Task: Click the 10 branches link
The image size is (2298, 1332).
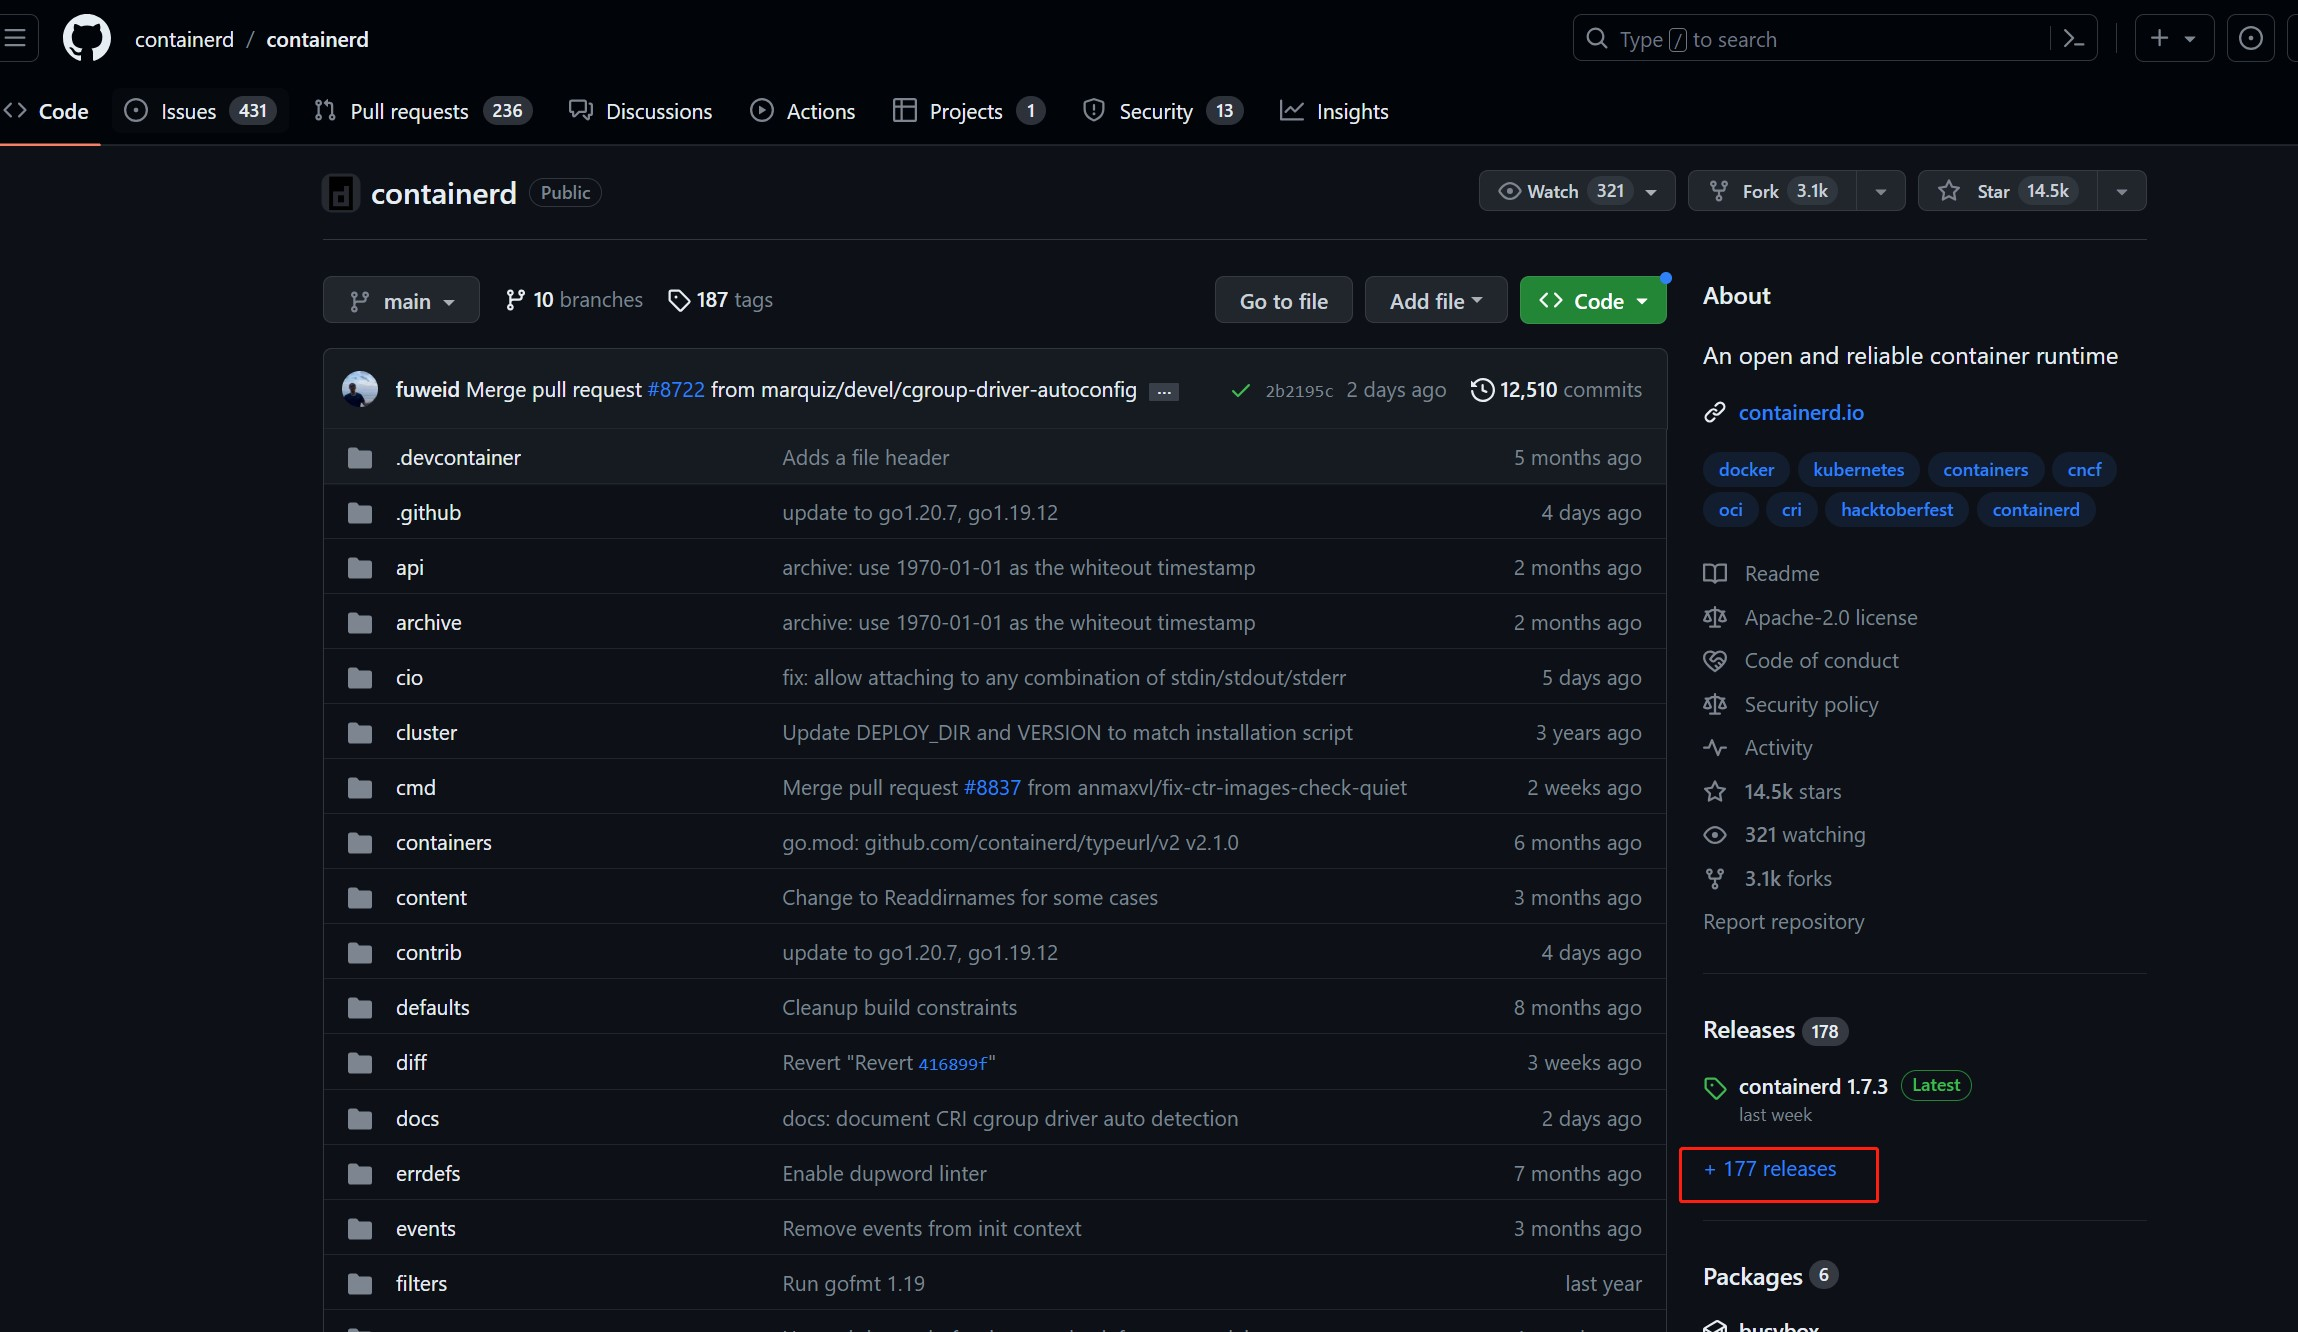Action: [x=574, y=300]
